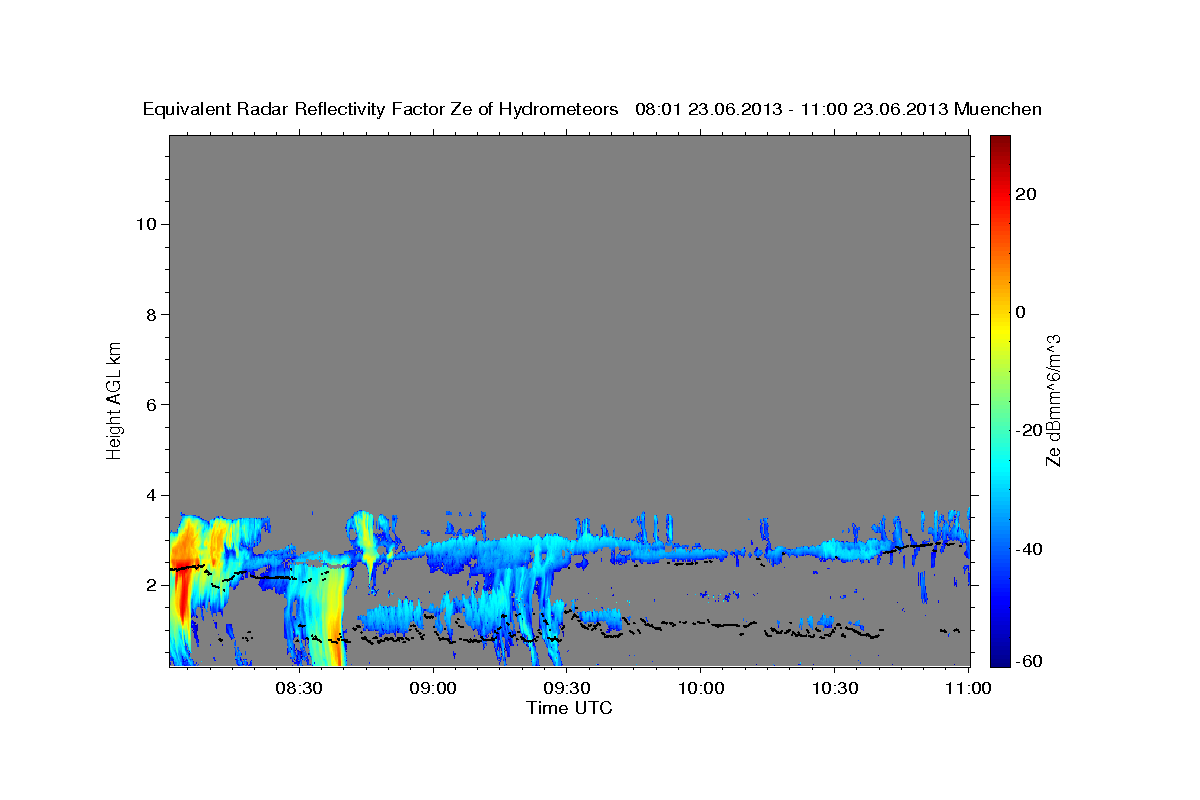The width and height of the screenshot is (1200, 800).
Task: Click the 08:30 time tick label
Action: [299, 688]
